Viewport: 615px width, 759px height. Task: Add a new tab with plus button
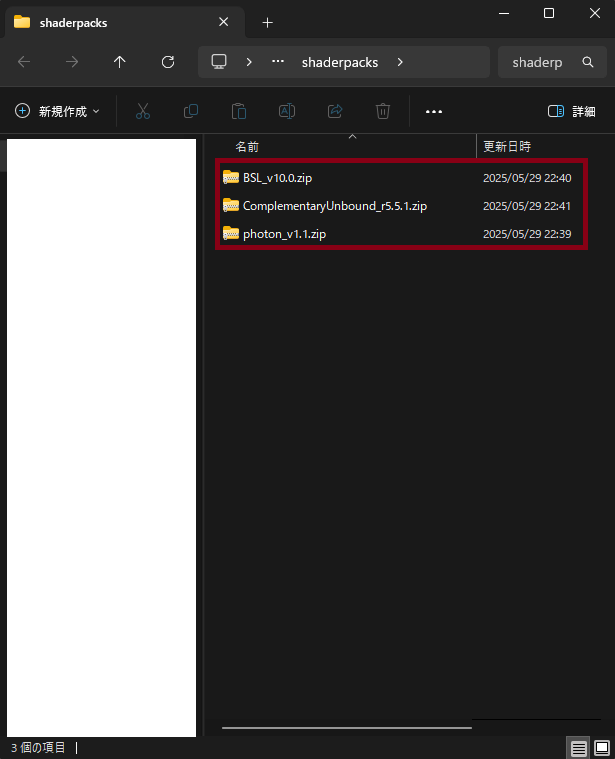pyautogui.click(x=267, y=22)
